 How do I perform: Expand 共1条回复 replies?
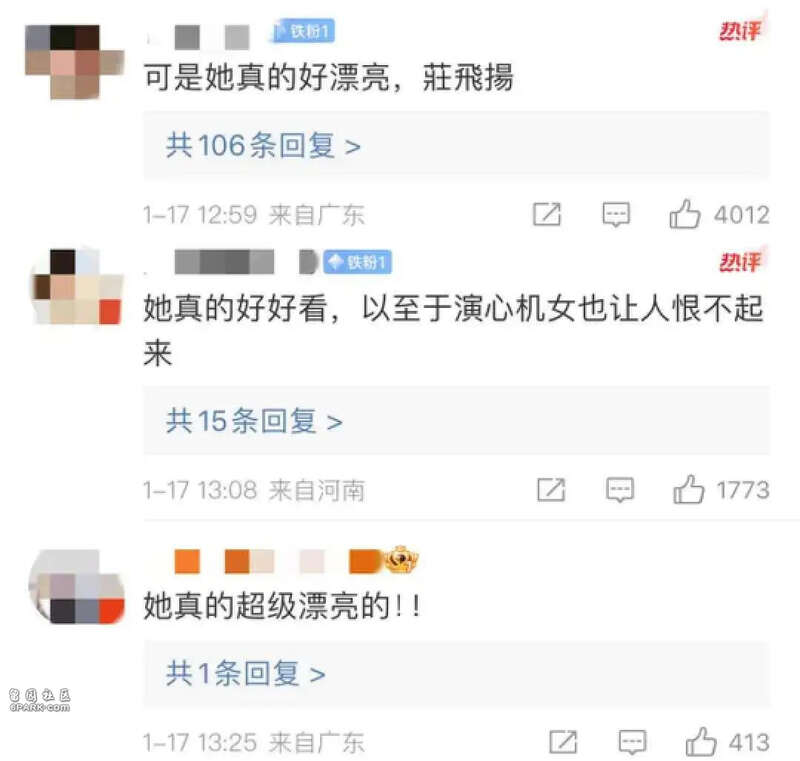[x=245, y=673]
